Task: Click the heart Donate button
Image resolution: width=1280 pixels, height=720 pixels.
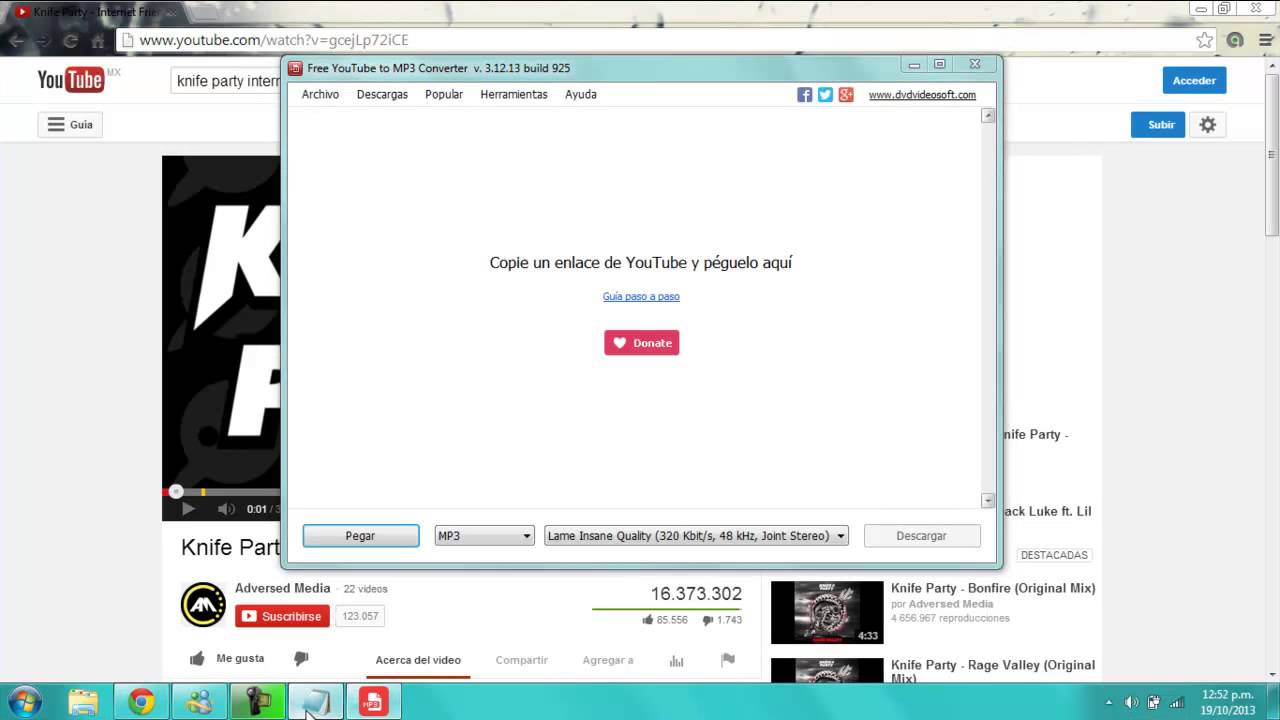Action: coord(641,343)
